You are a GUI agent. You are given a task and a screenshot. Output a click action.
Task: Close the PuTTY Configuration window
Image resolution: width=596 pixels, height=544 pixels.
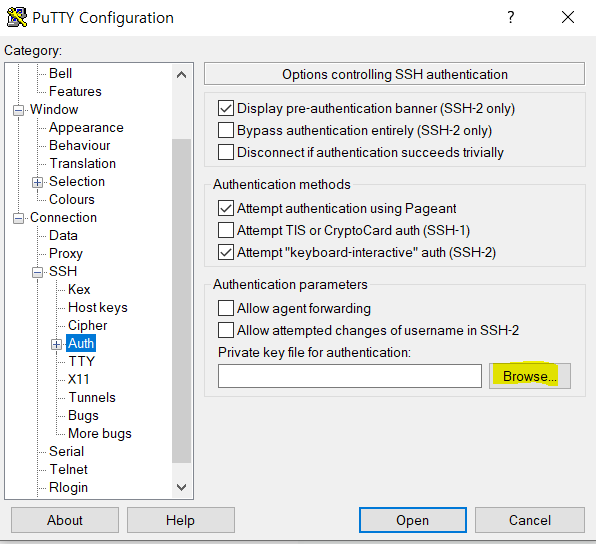pos(568,17)
